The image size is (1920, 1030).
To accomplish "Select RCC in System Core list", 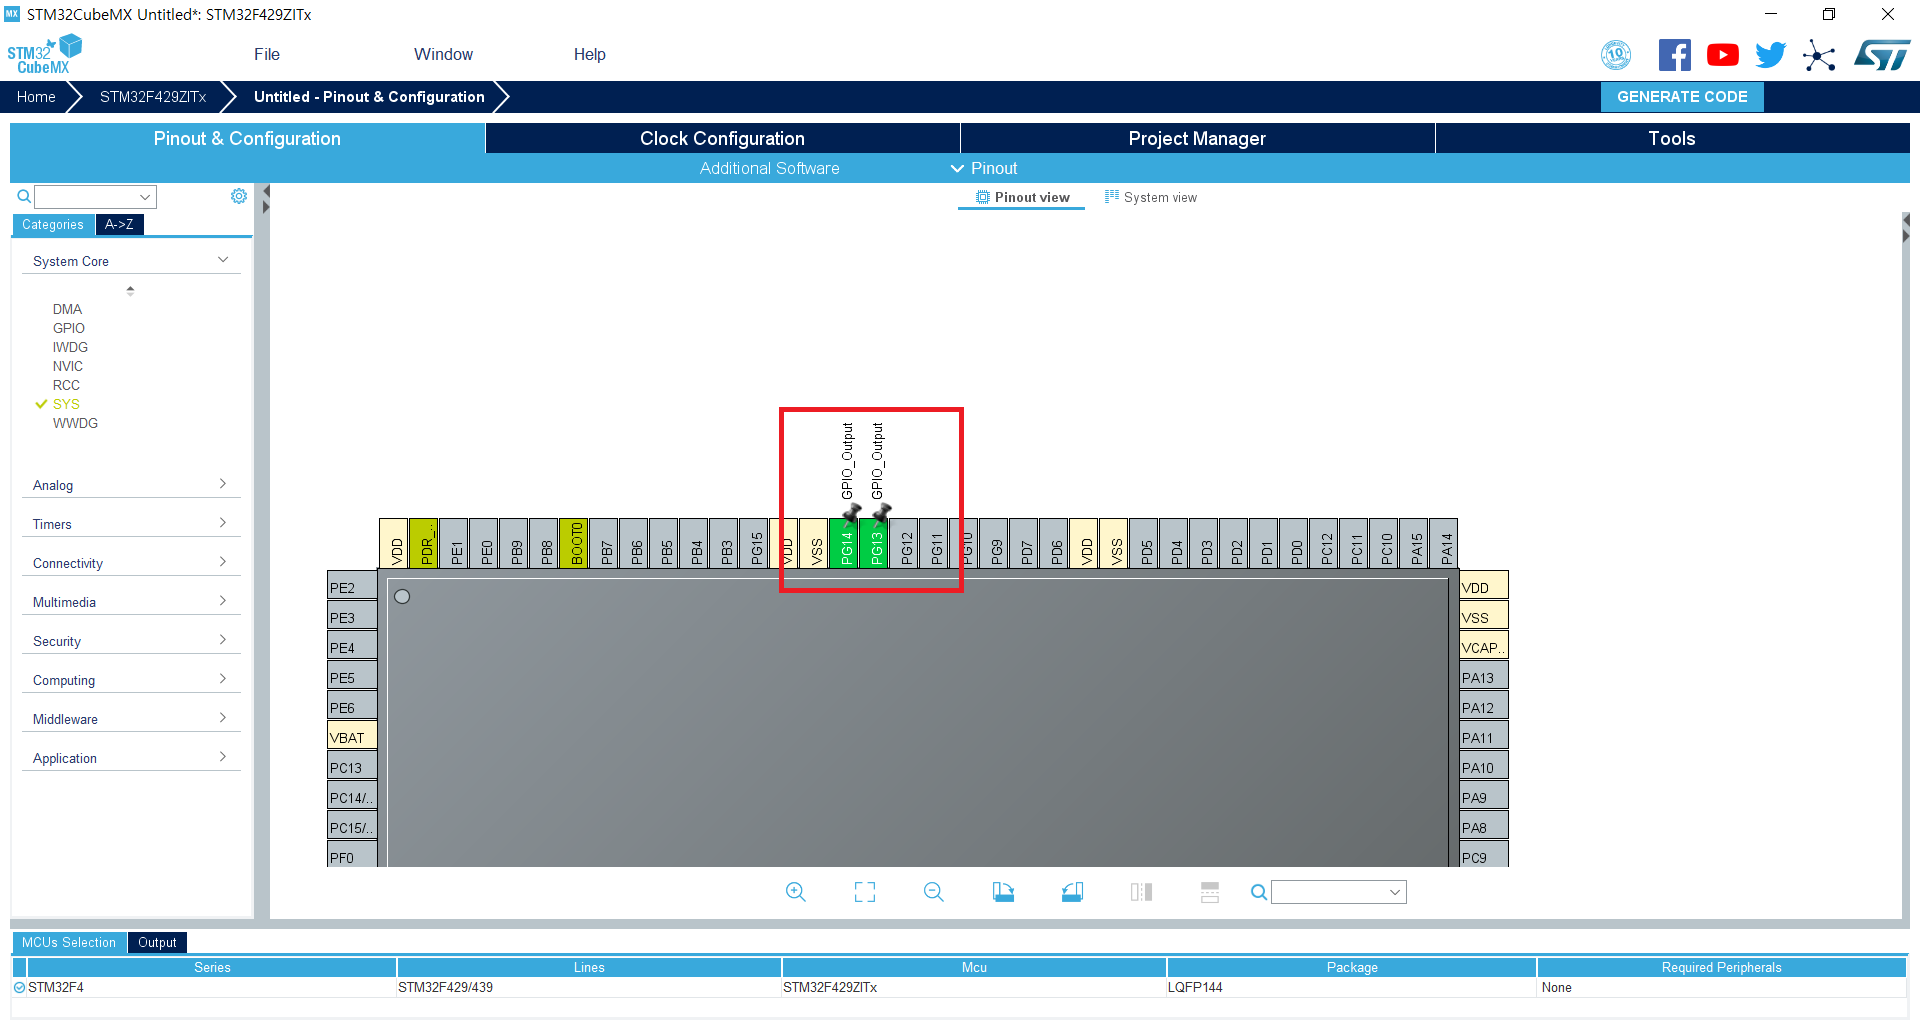I will coord(66,385).
